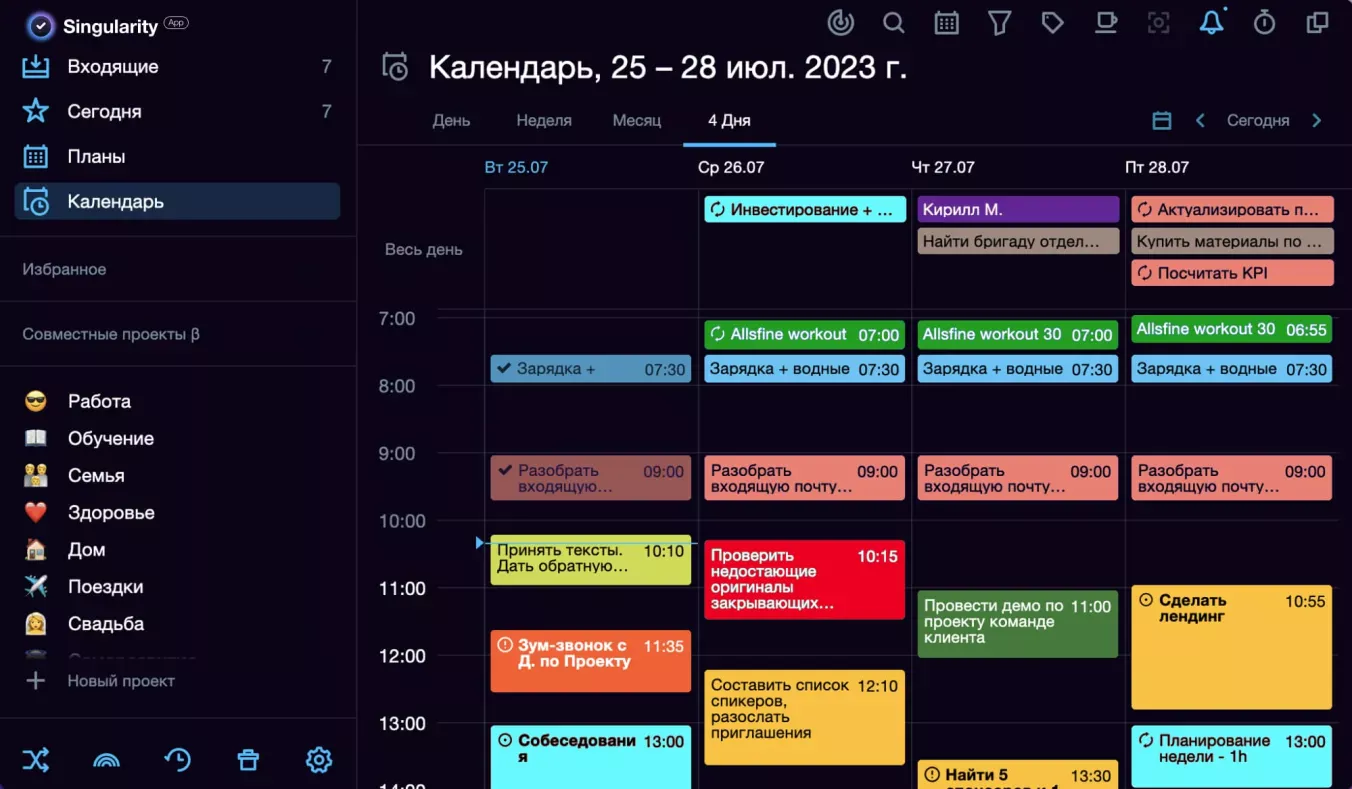This screenshot has height=789, width=1352.
Task: Select the Вт 25.07 day header
Action: click(516, 167)
